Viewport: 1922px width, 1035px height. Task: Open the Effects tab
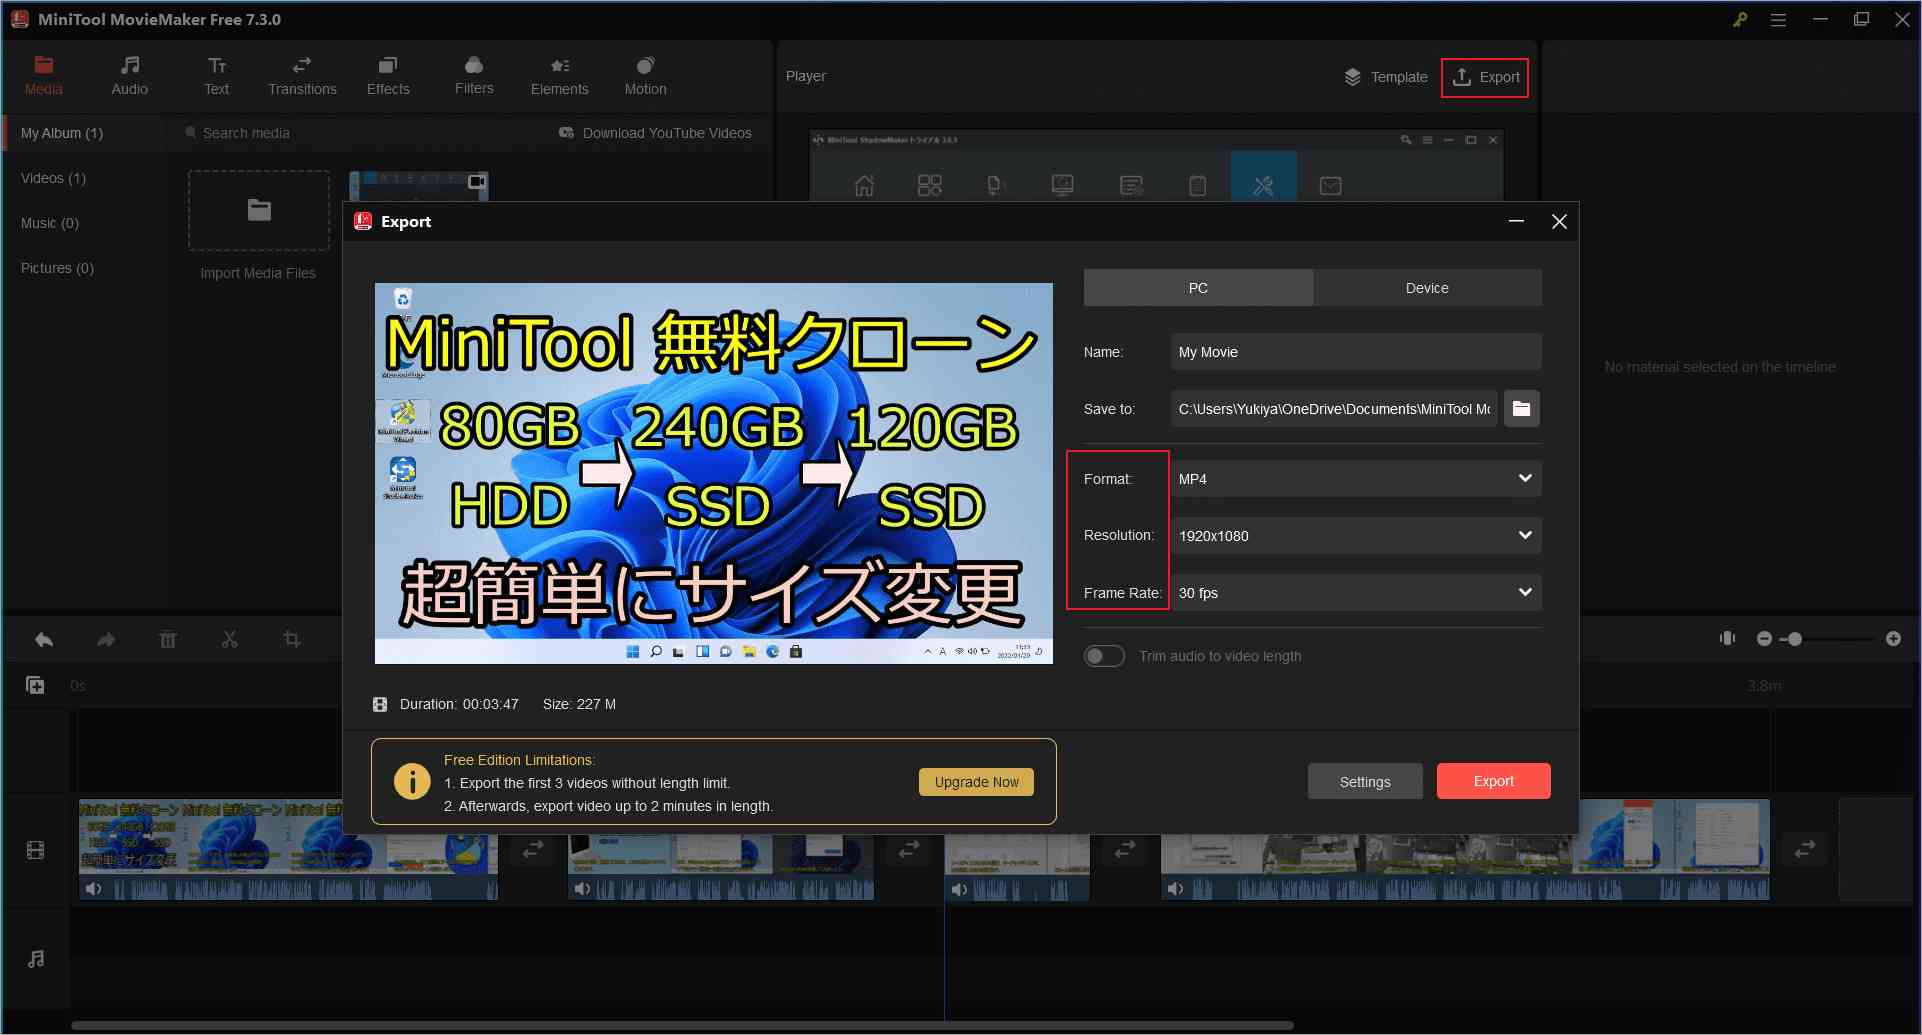(x=388, y=76)
